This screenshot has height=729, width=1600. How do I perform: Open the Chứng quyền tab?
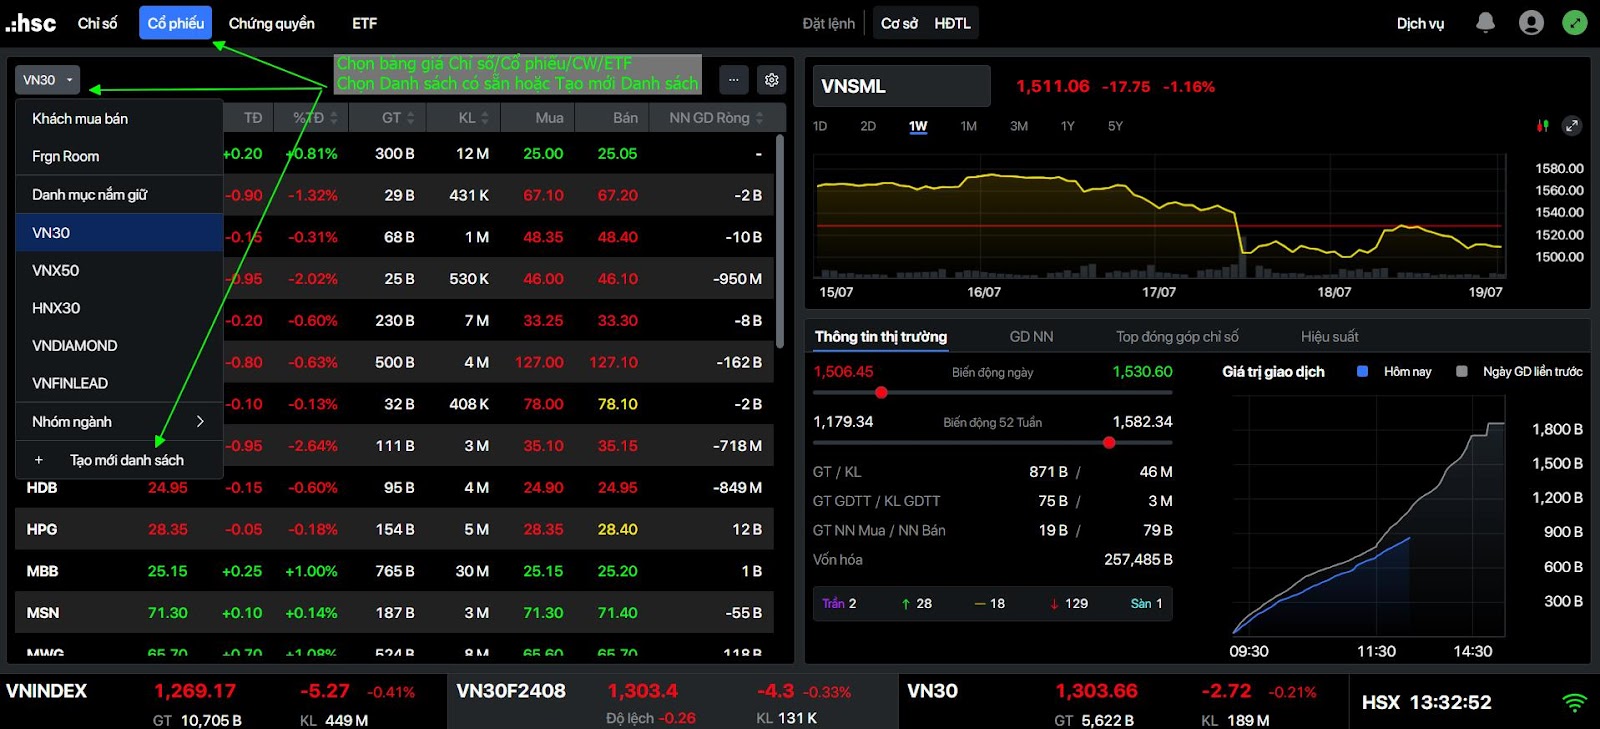pos(271,23)
